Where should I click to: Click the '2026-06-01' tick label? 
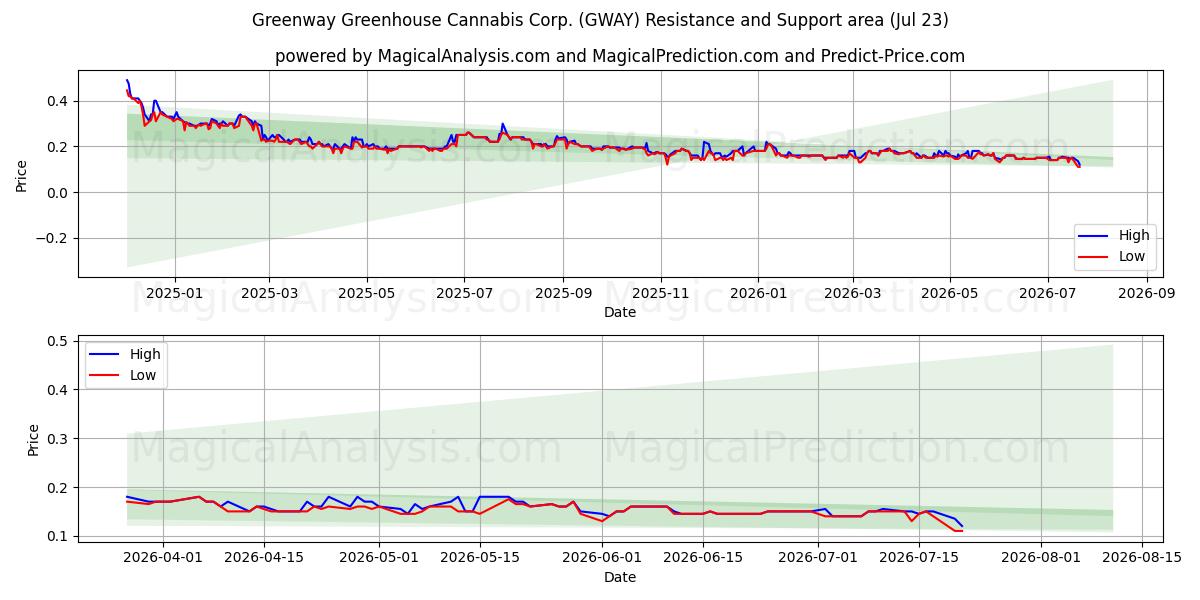click(603, 558)
